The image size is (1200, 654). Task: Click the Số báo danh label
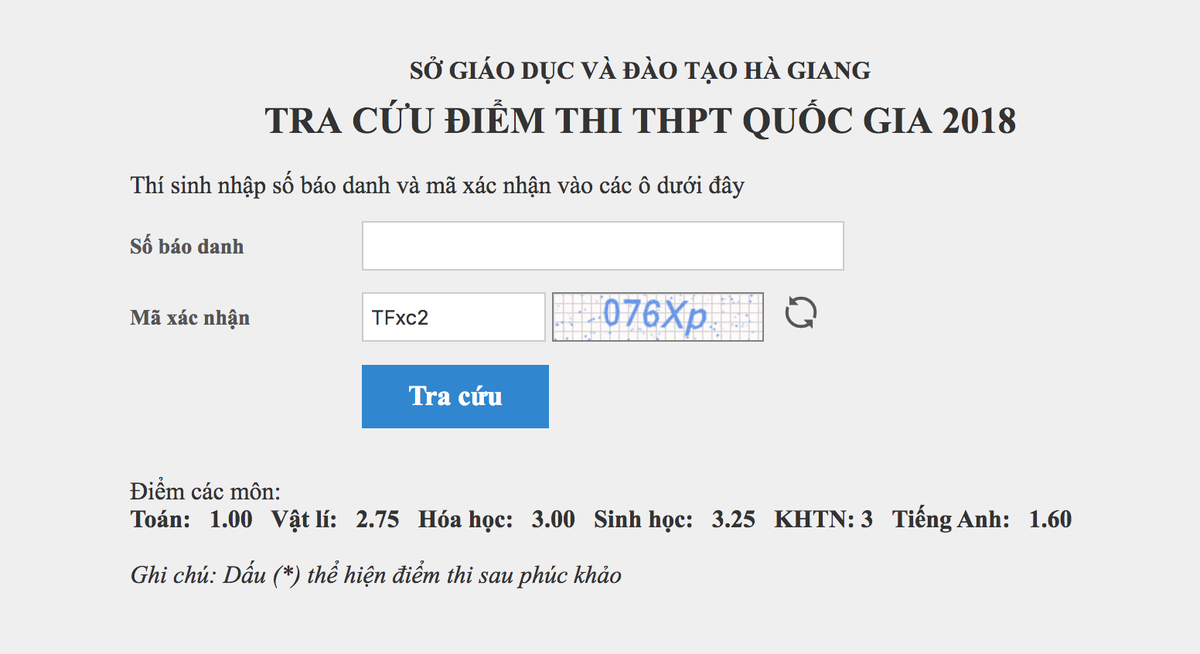[x=187, y=246]
